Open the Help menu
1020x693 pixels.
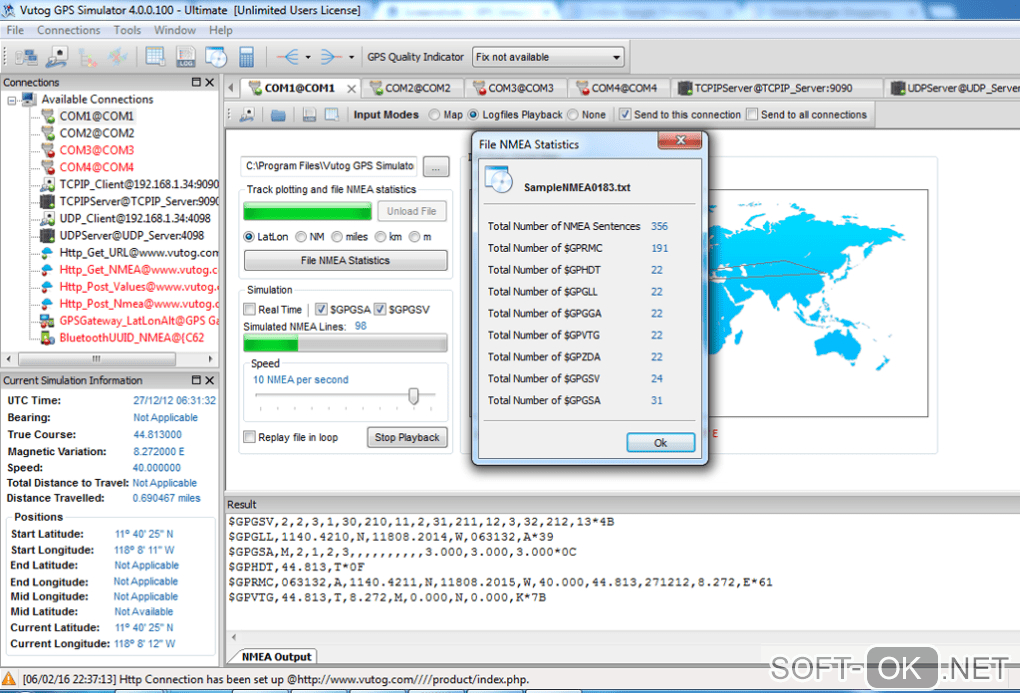(221, 30)
